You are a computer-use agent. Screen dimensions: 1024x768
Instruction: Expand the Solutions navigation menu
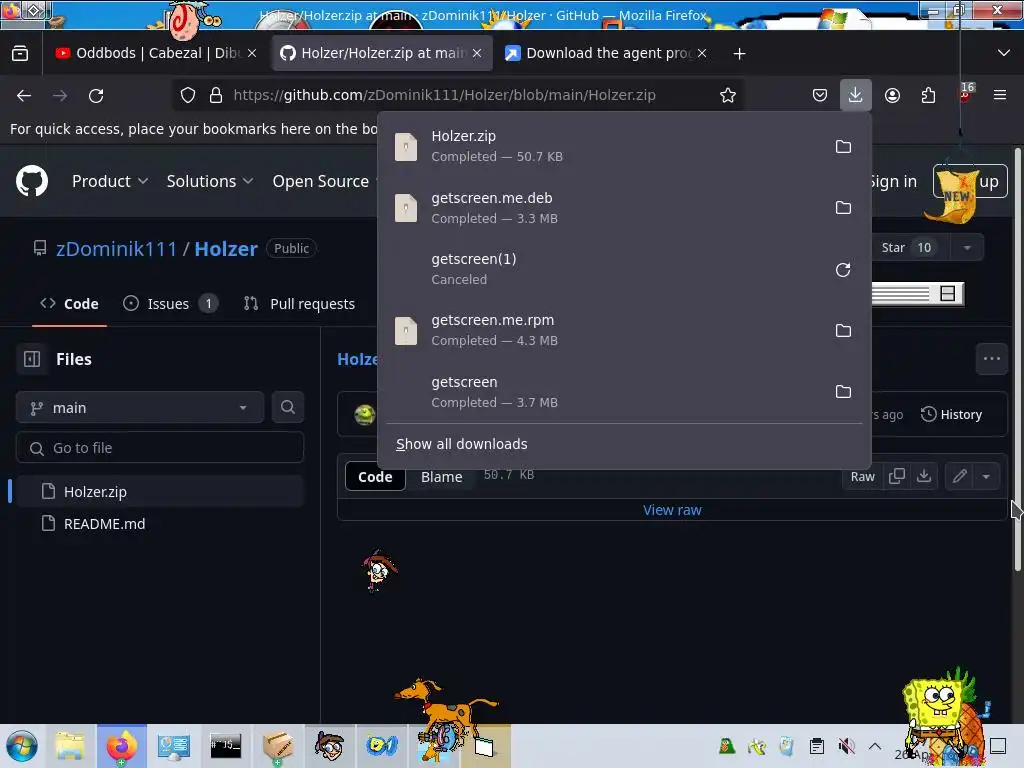[x=210, y=181]
